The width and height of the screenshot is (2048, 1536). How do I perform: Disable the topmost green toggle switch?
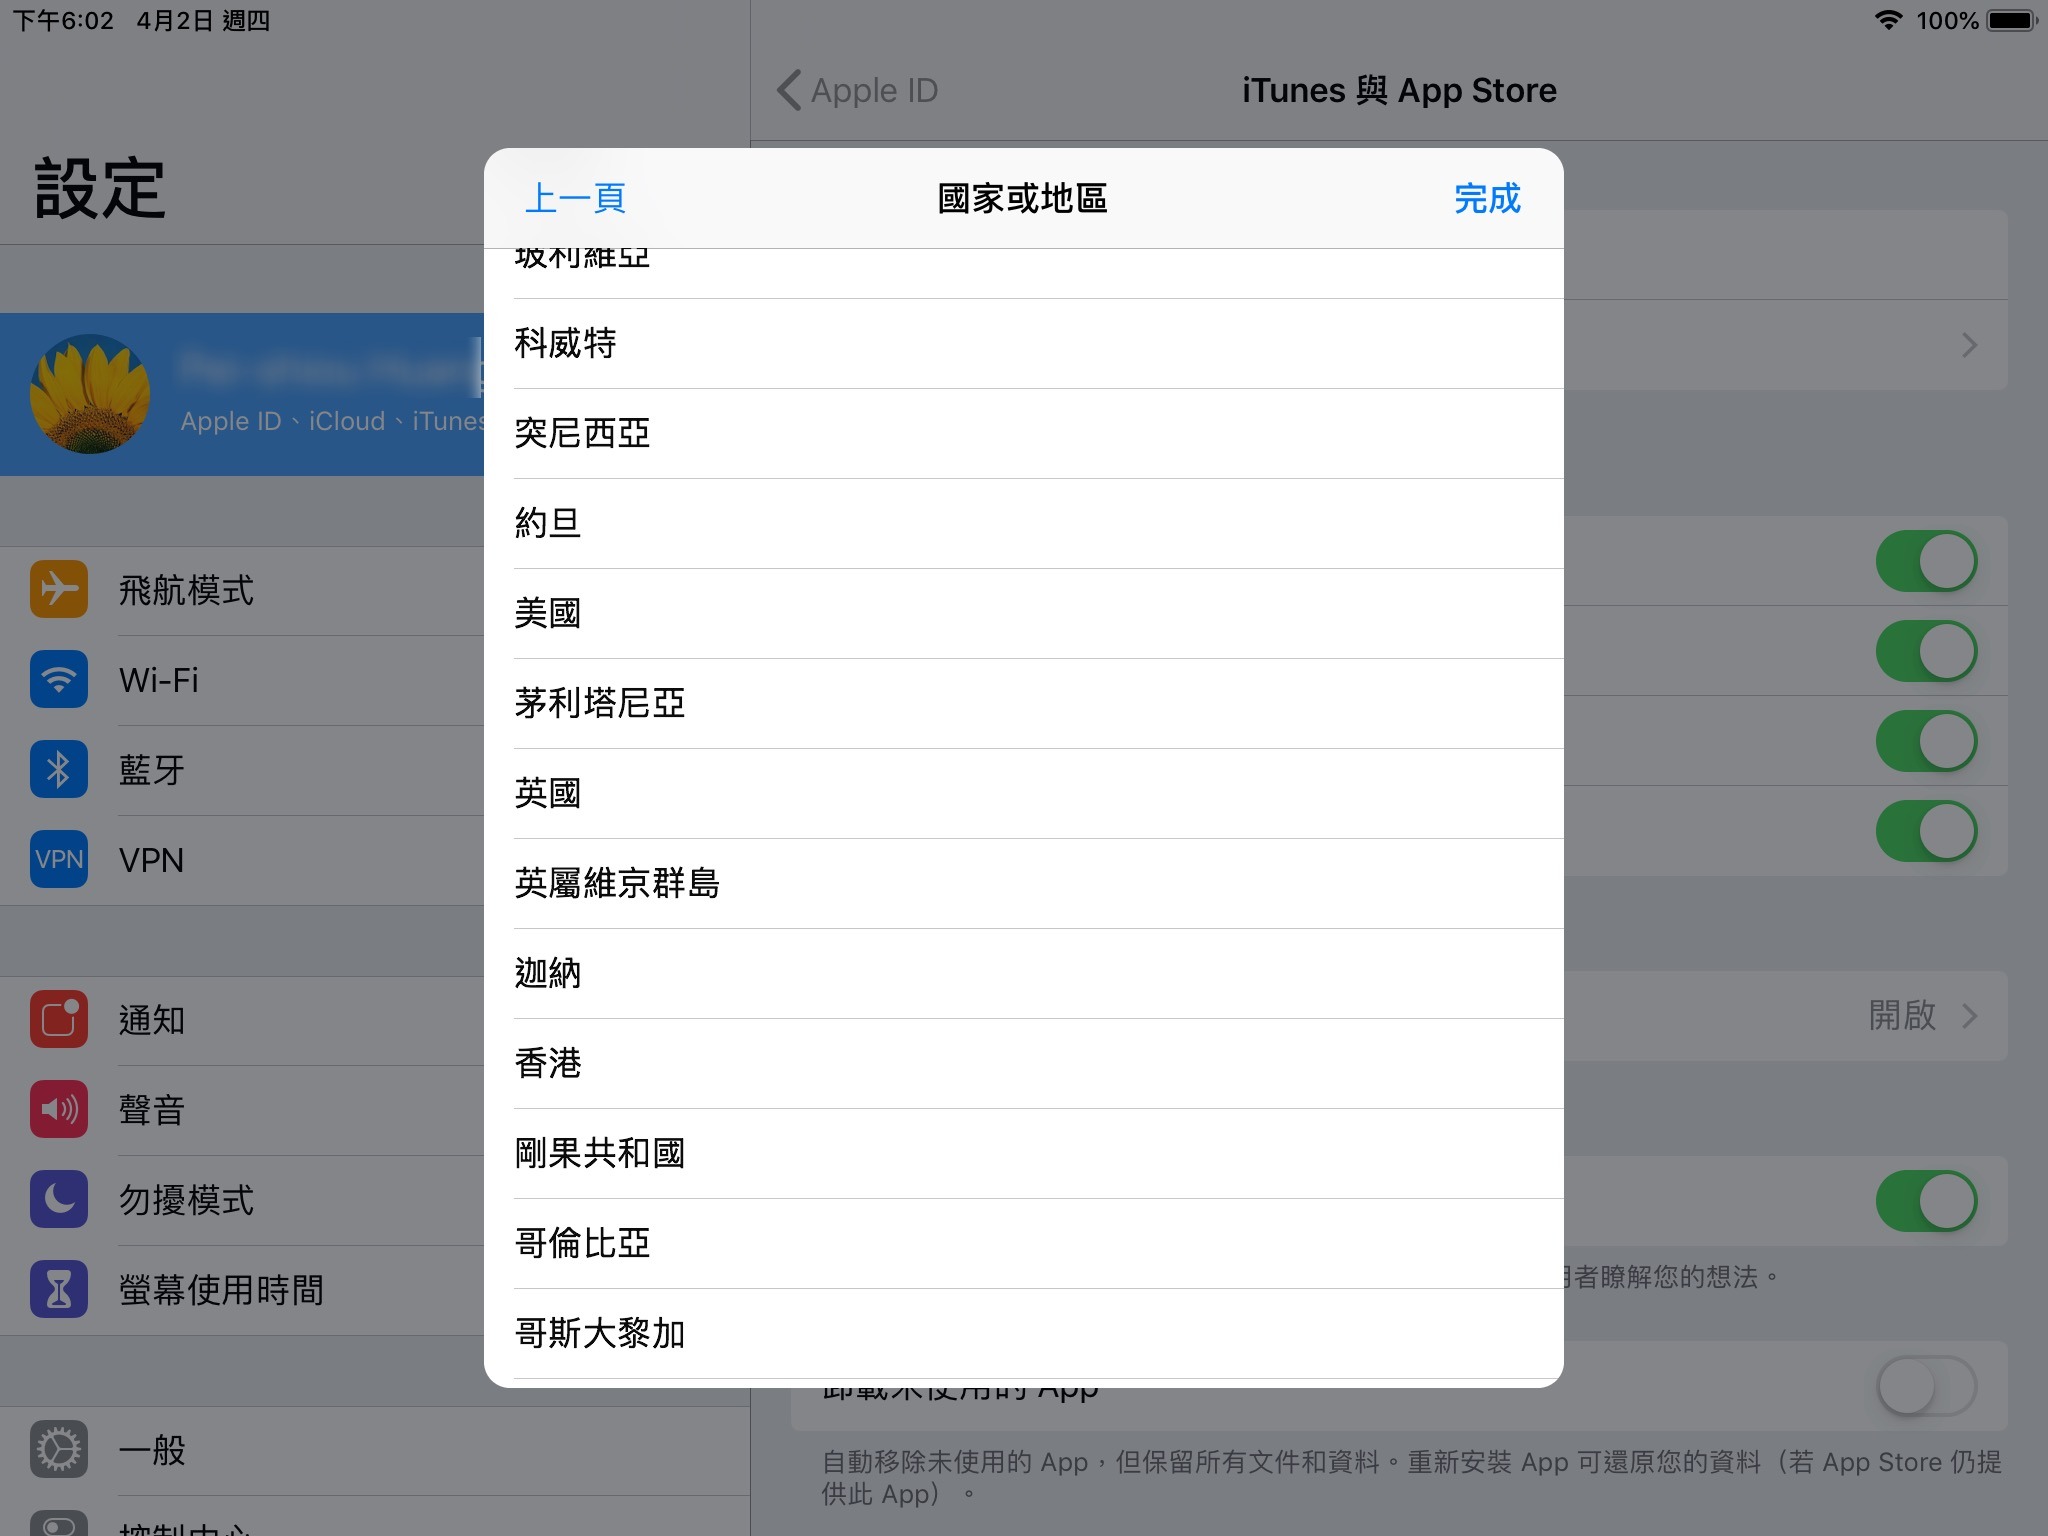[1926, 561]
